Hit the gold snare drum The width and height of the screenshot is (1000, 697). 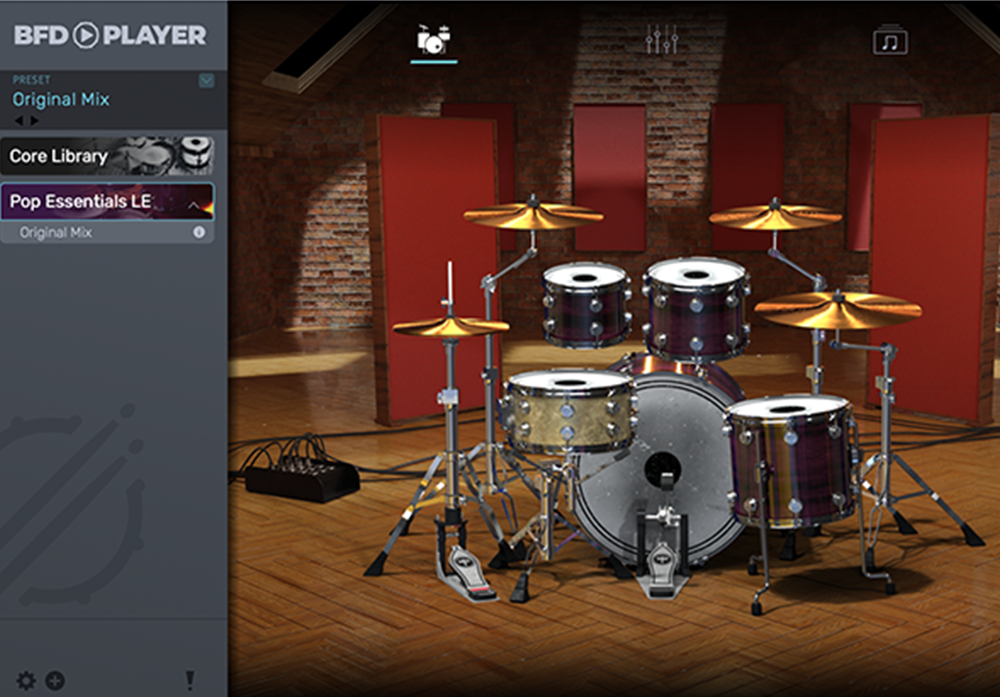pyautogui.click(x=568, y=408)
